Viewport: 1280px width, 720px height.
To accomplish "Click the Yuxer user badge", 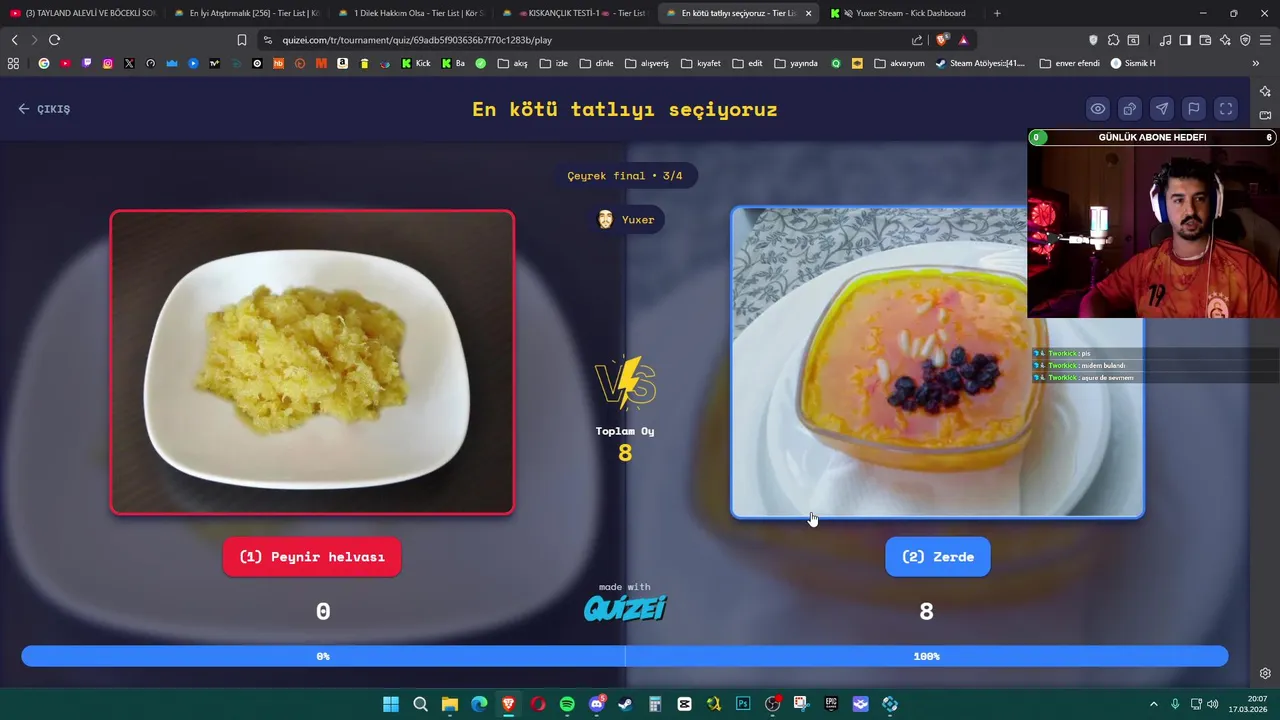I will (x=625, y=220).
